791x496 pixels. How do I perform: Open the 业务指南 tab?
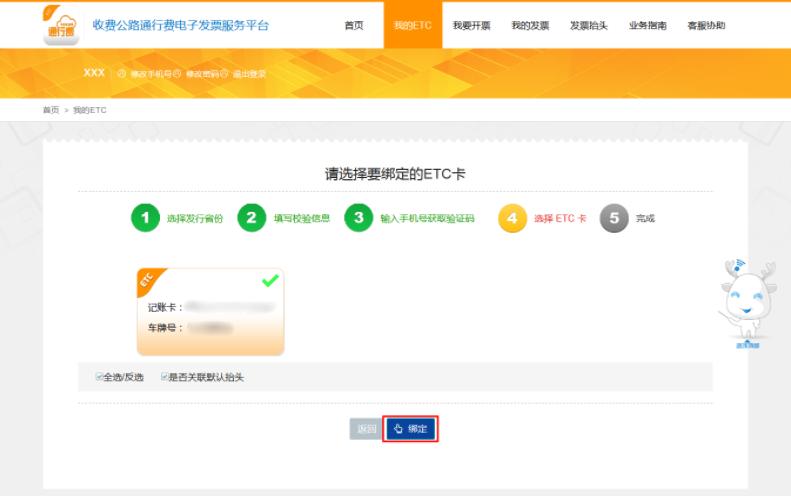(648, 25)
